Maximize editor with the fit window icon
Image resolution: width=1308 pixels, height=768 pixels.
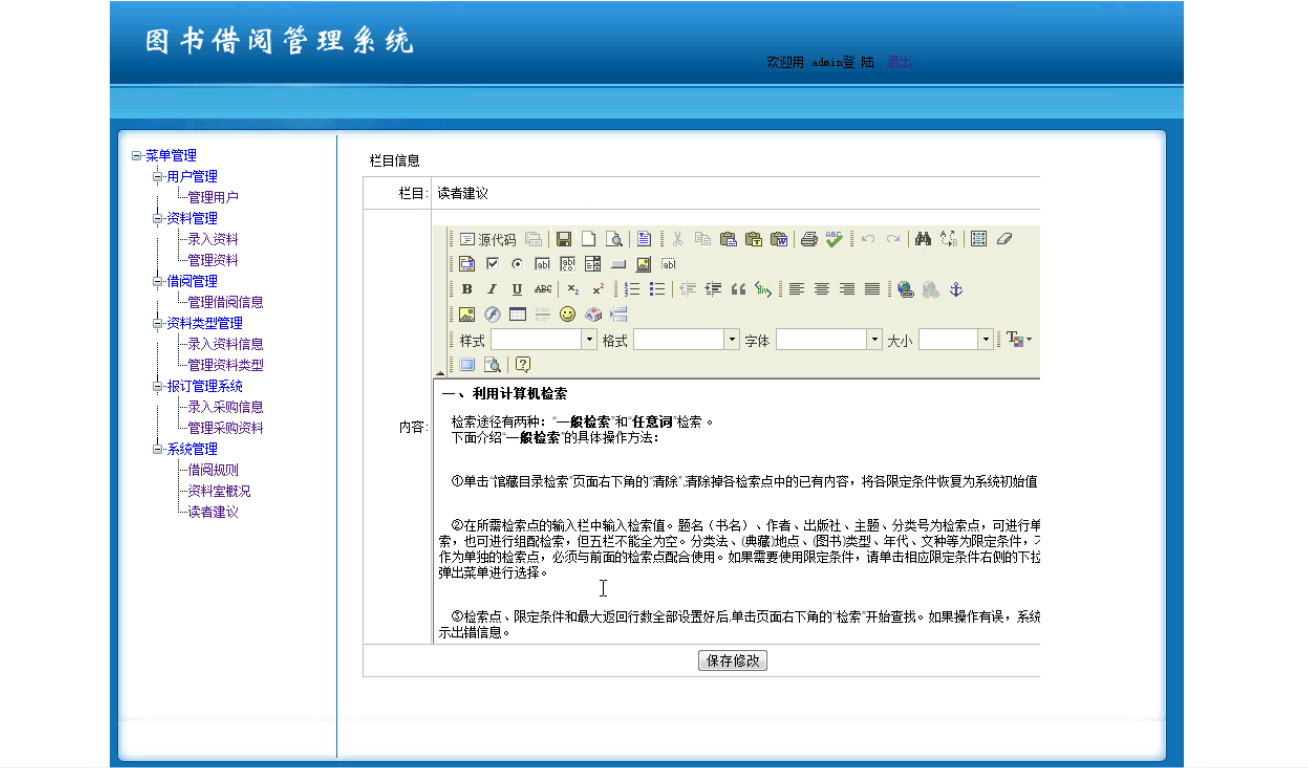point(467,364)
